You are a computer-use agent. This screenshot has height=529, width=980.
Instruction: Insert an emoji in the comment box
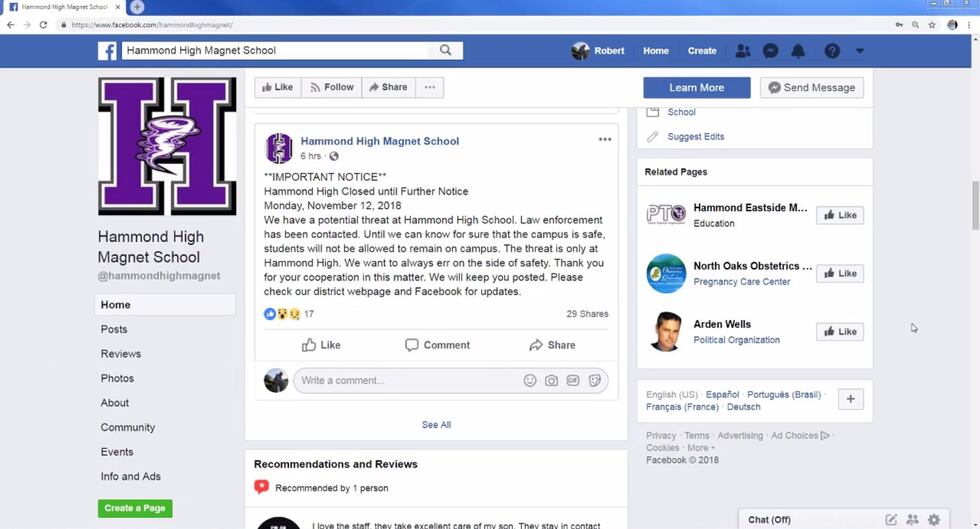point(530,381)
